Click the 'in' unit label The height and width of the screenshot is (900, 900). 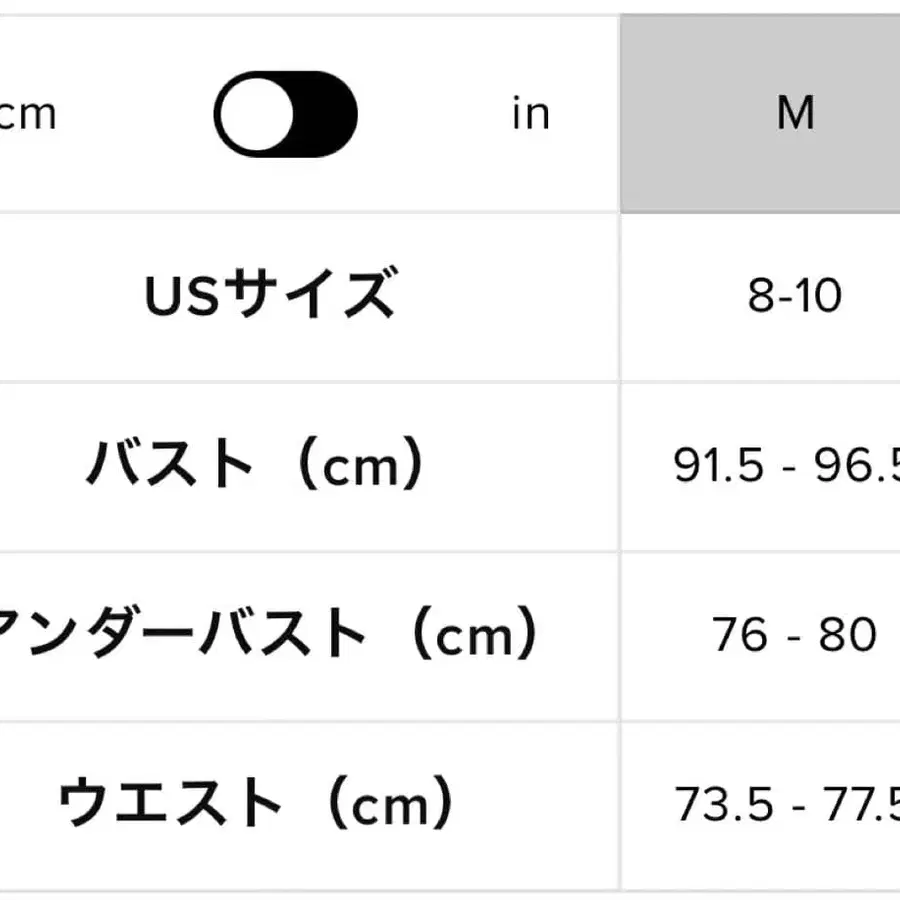pos(531,113)
